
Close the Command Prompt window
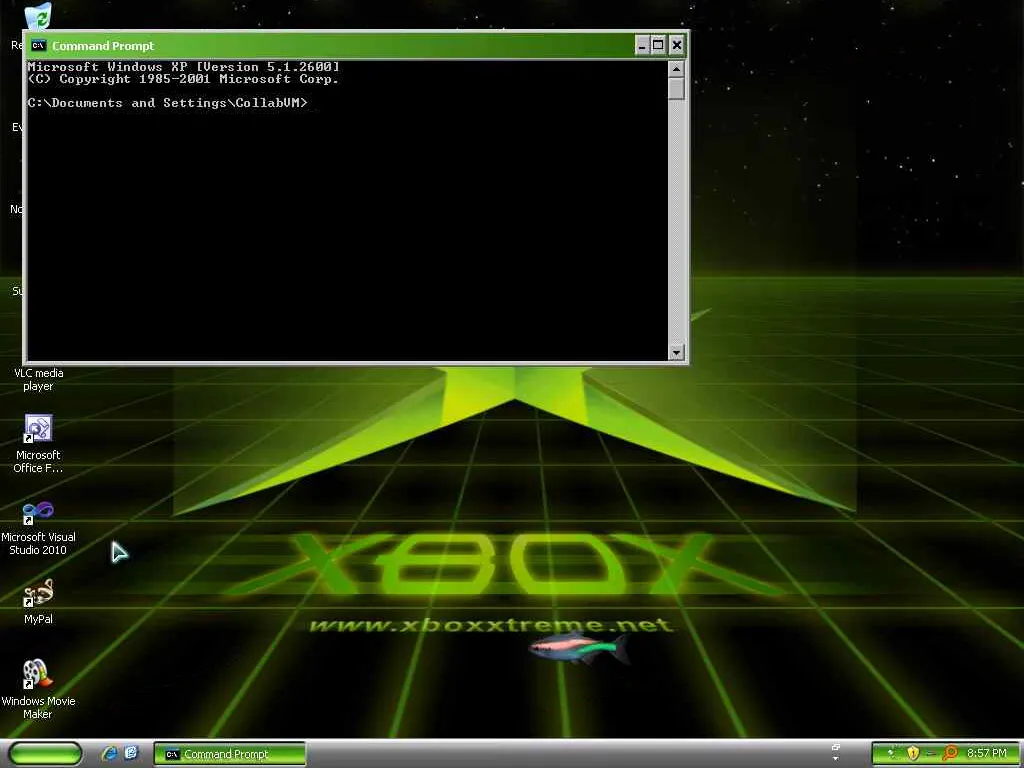pos(677,45)
